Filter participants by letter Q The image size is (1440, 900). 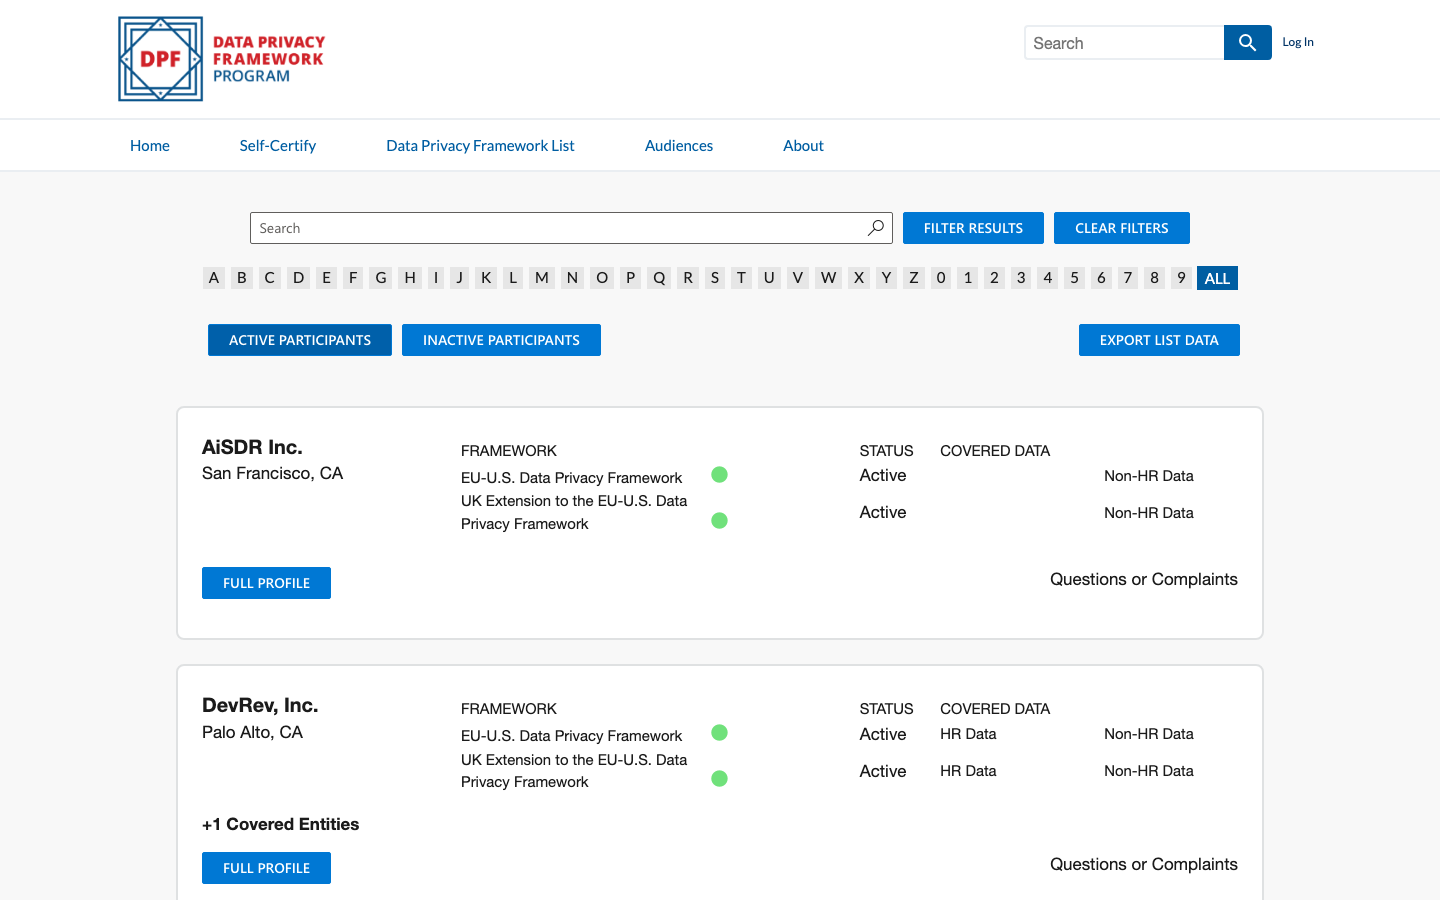[x=659, y=278]
